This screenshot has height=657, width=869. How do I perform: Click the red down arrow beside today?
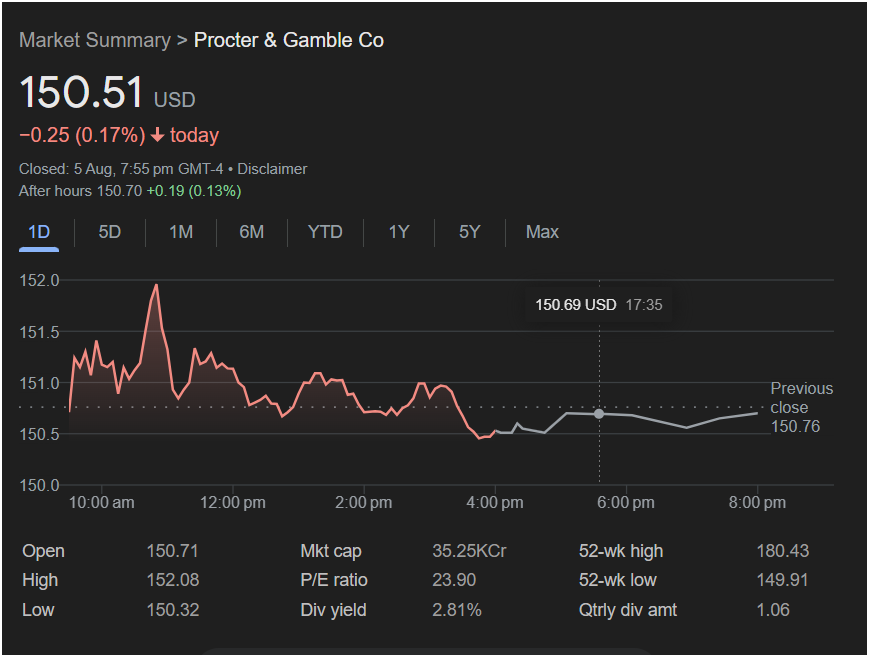coord(157,135)
